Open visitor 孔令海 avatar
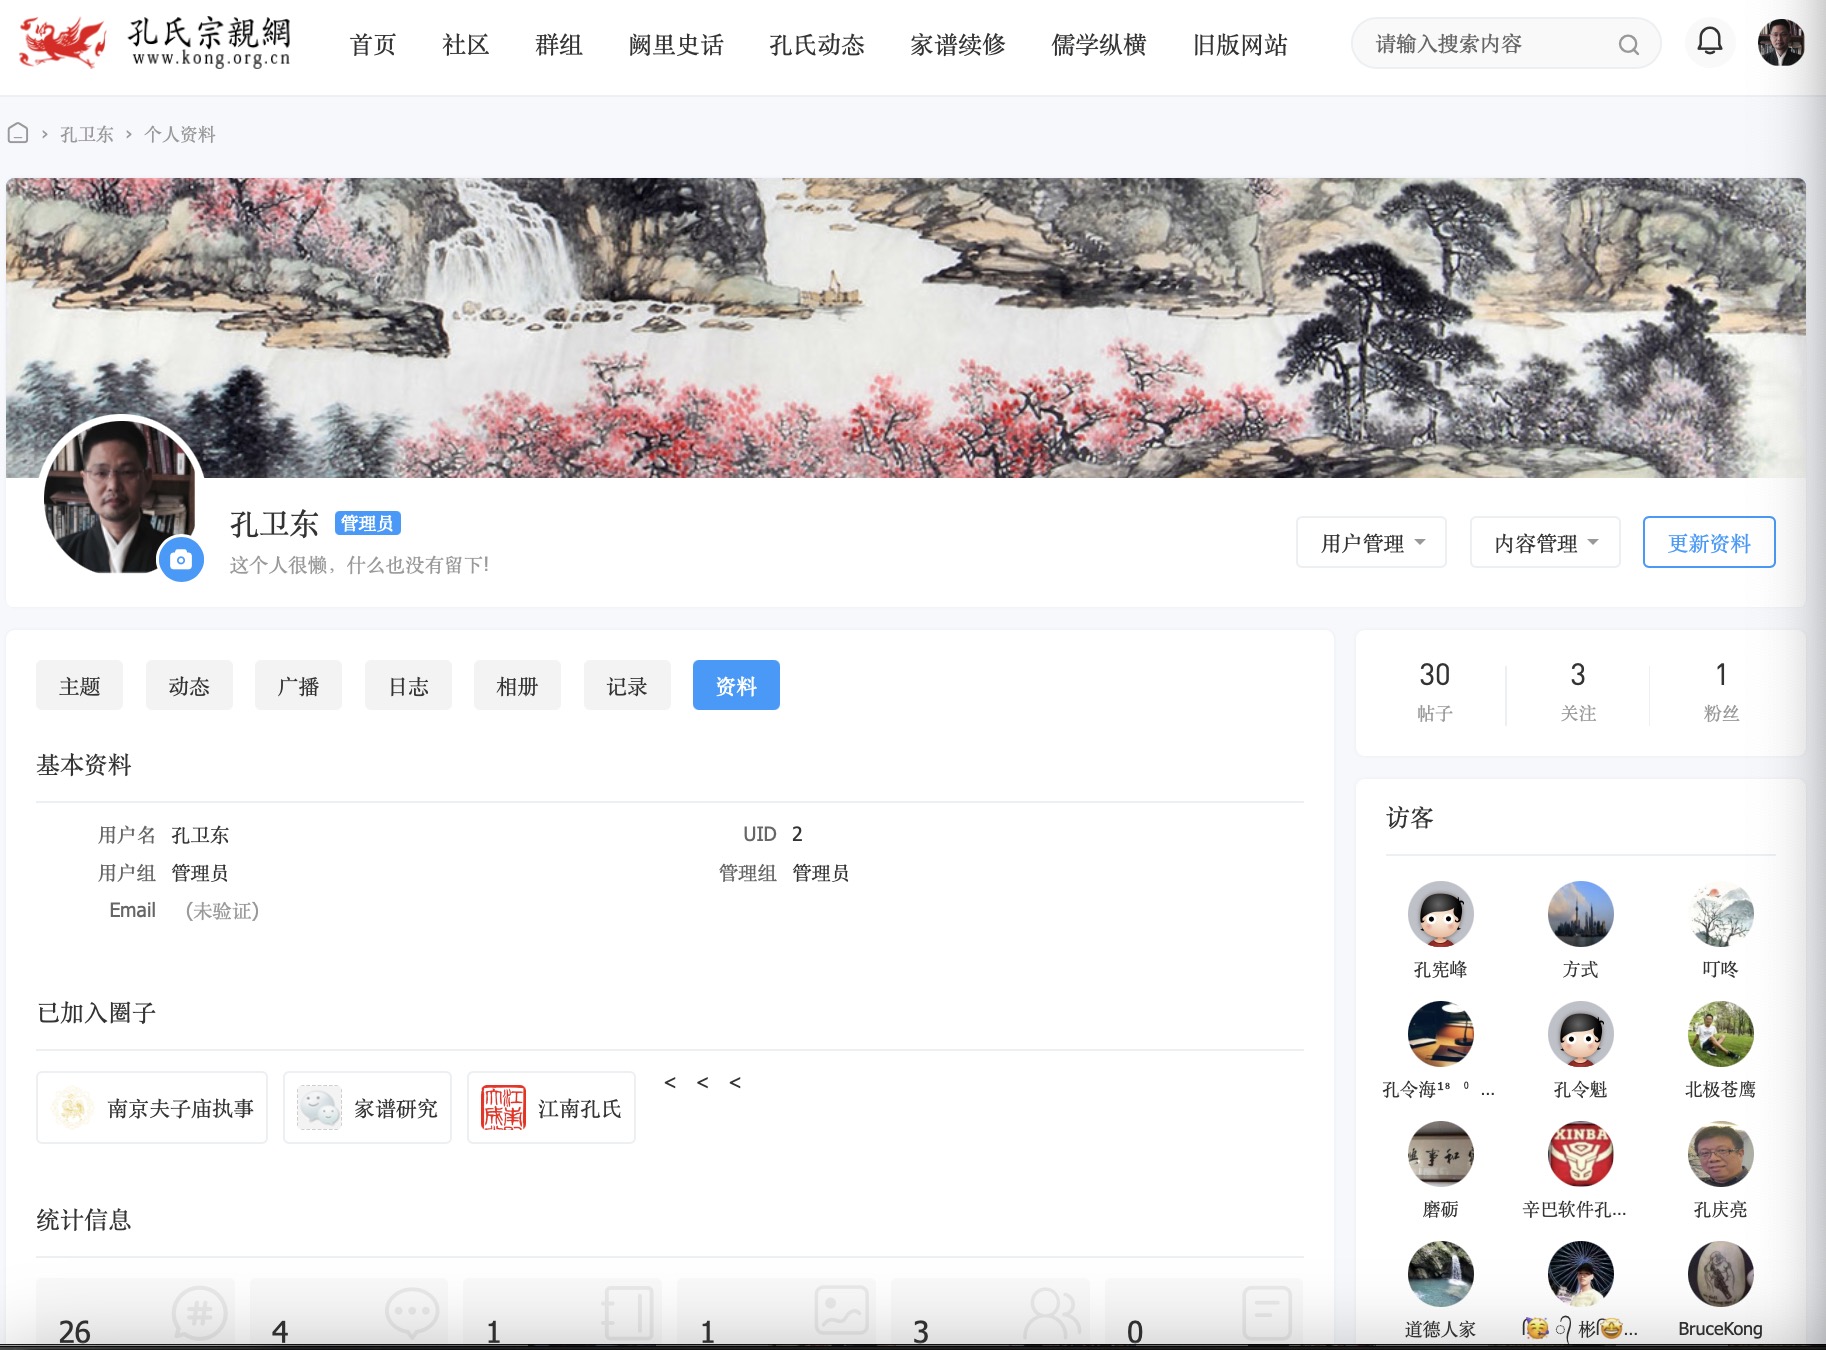 pyautogui.click(x=1440, y=1034)
